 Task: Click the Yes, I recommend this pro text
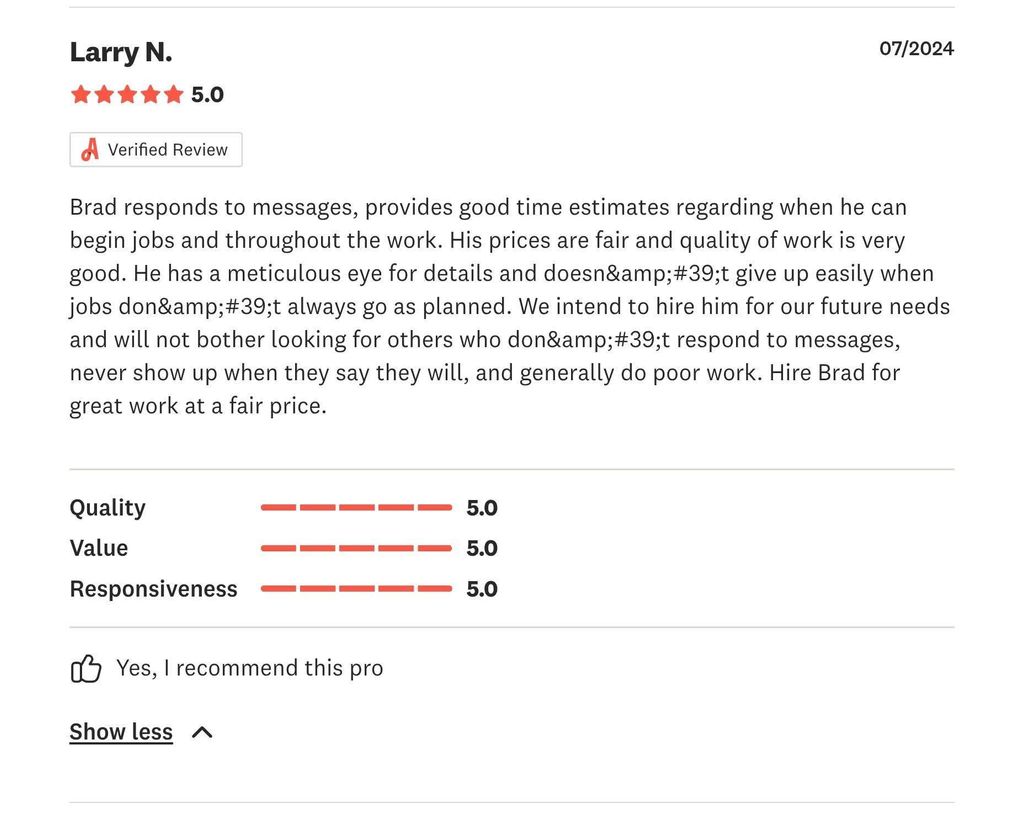point(249,668)
